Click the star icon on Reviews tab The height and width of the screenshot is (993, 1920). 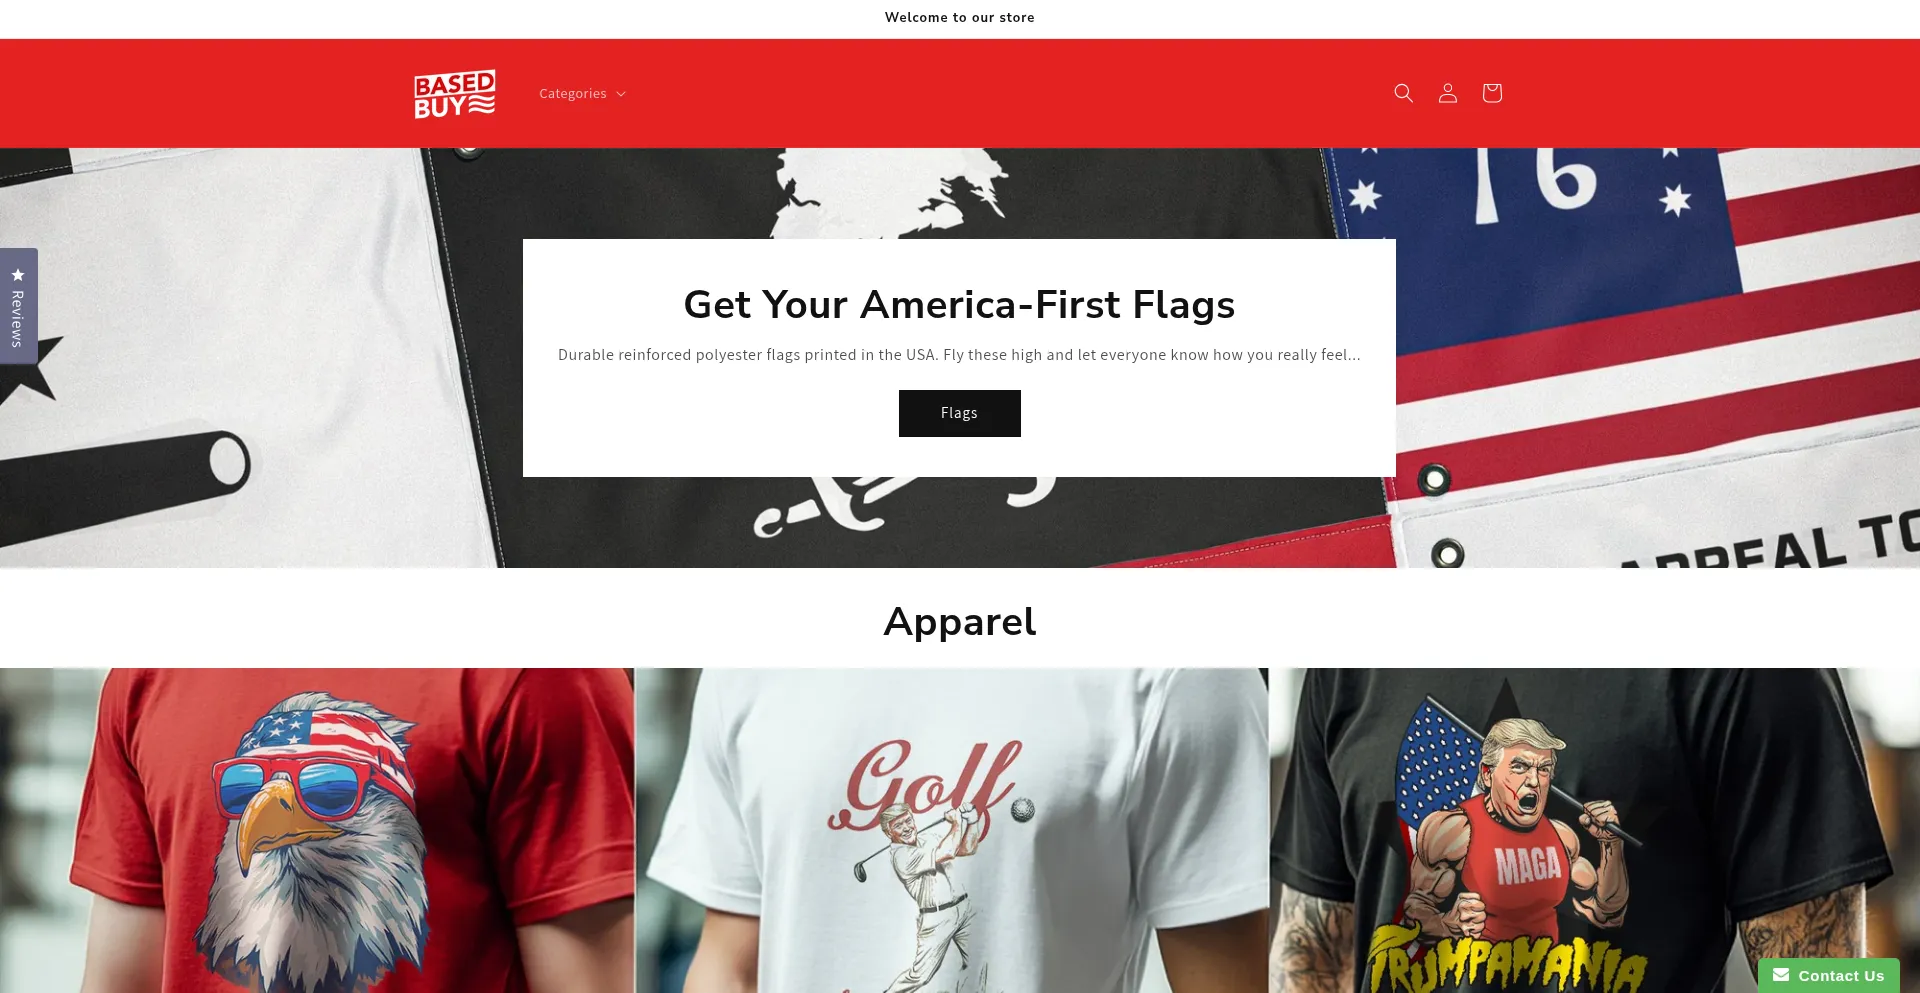(x=18, y=274)
